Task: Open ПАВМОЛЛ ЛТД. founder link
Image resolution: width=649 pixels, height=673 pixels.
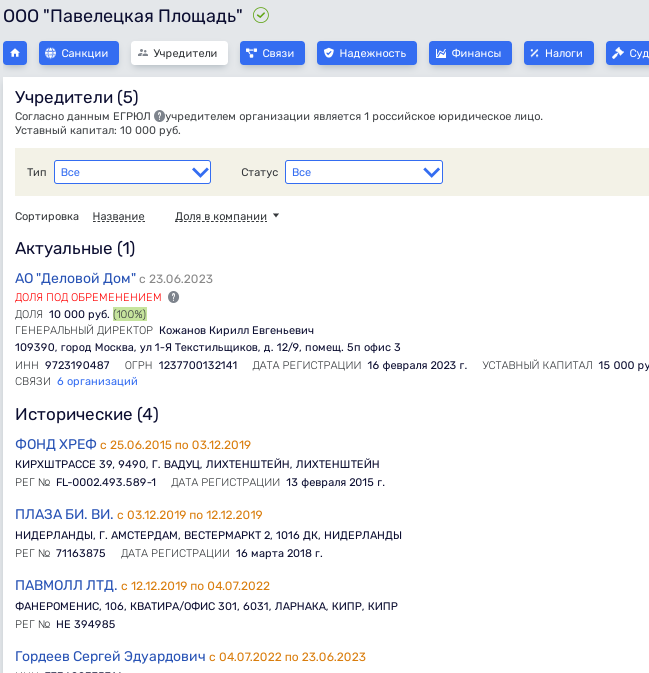Action: (66, 585)
